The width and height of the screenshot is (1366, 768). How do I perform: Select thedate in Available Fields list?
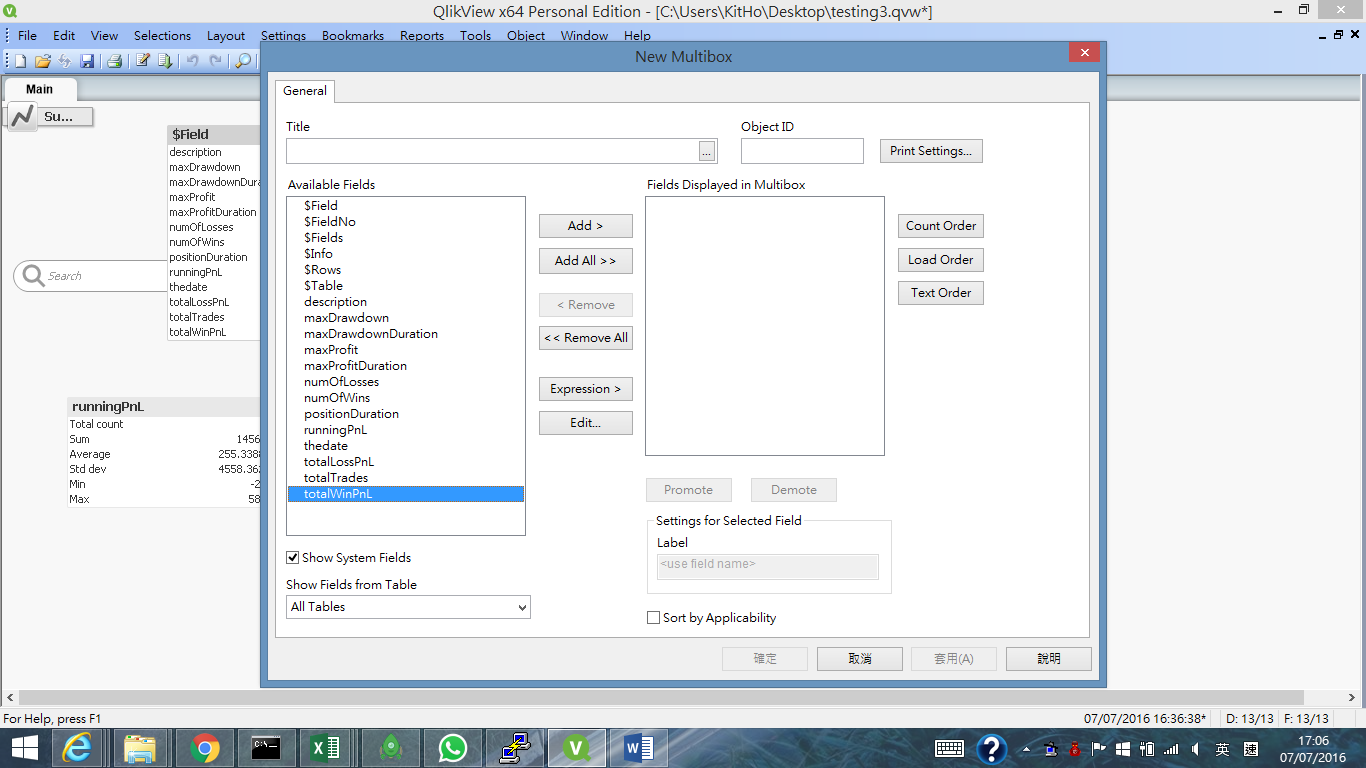405,446
